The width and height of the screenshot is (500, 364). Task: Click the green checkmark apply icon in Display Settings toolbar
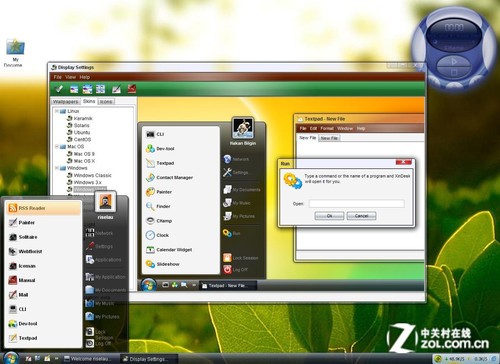[59, 89]
